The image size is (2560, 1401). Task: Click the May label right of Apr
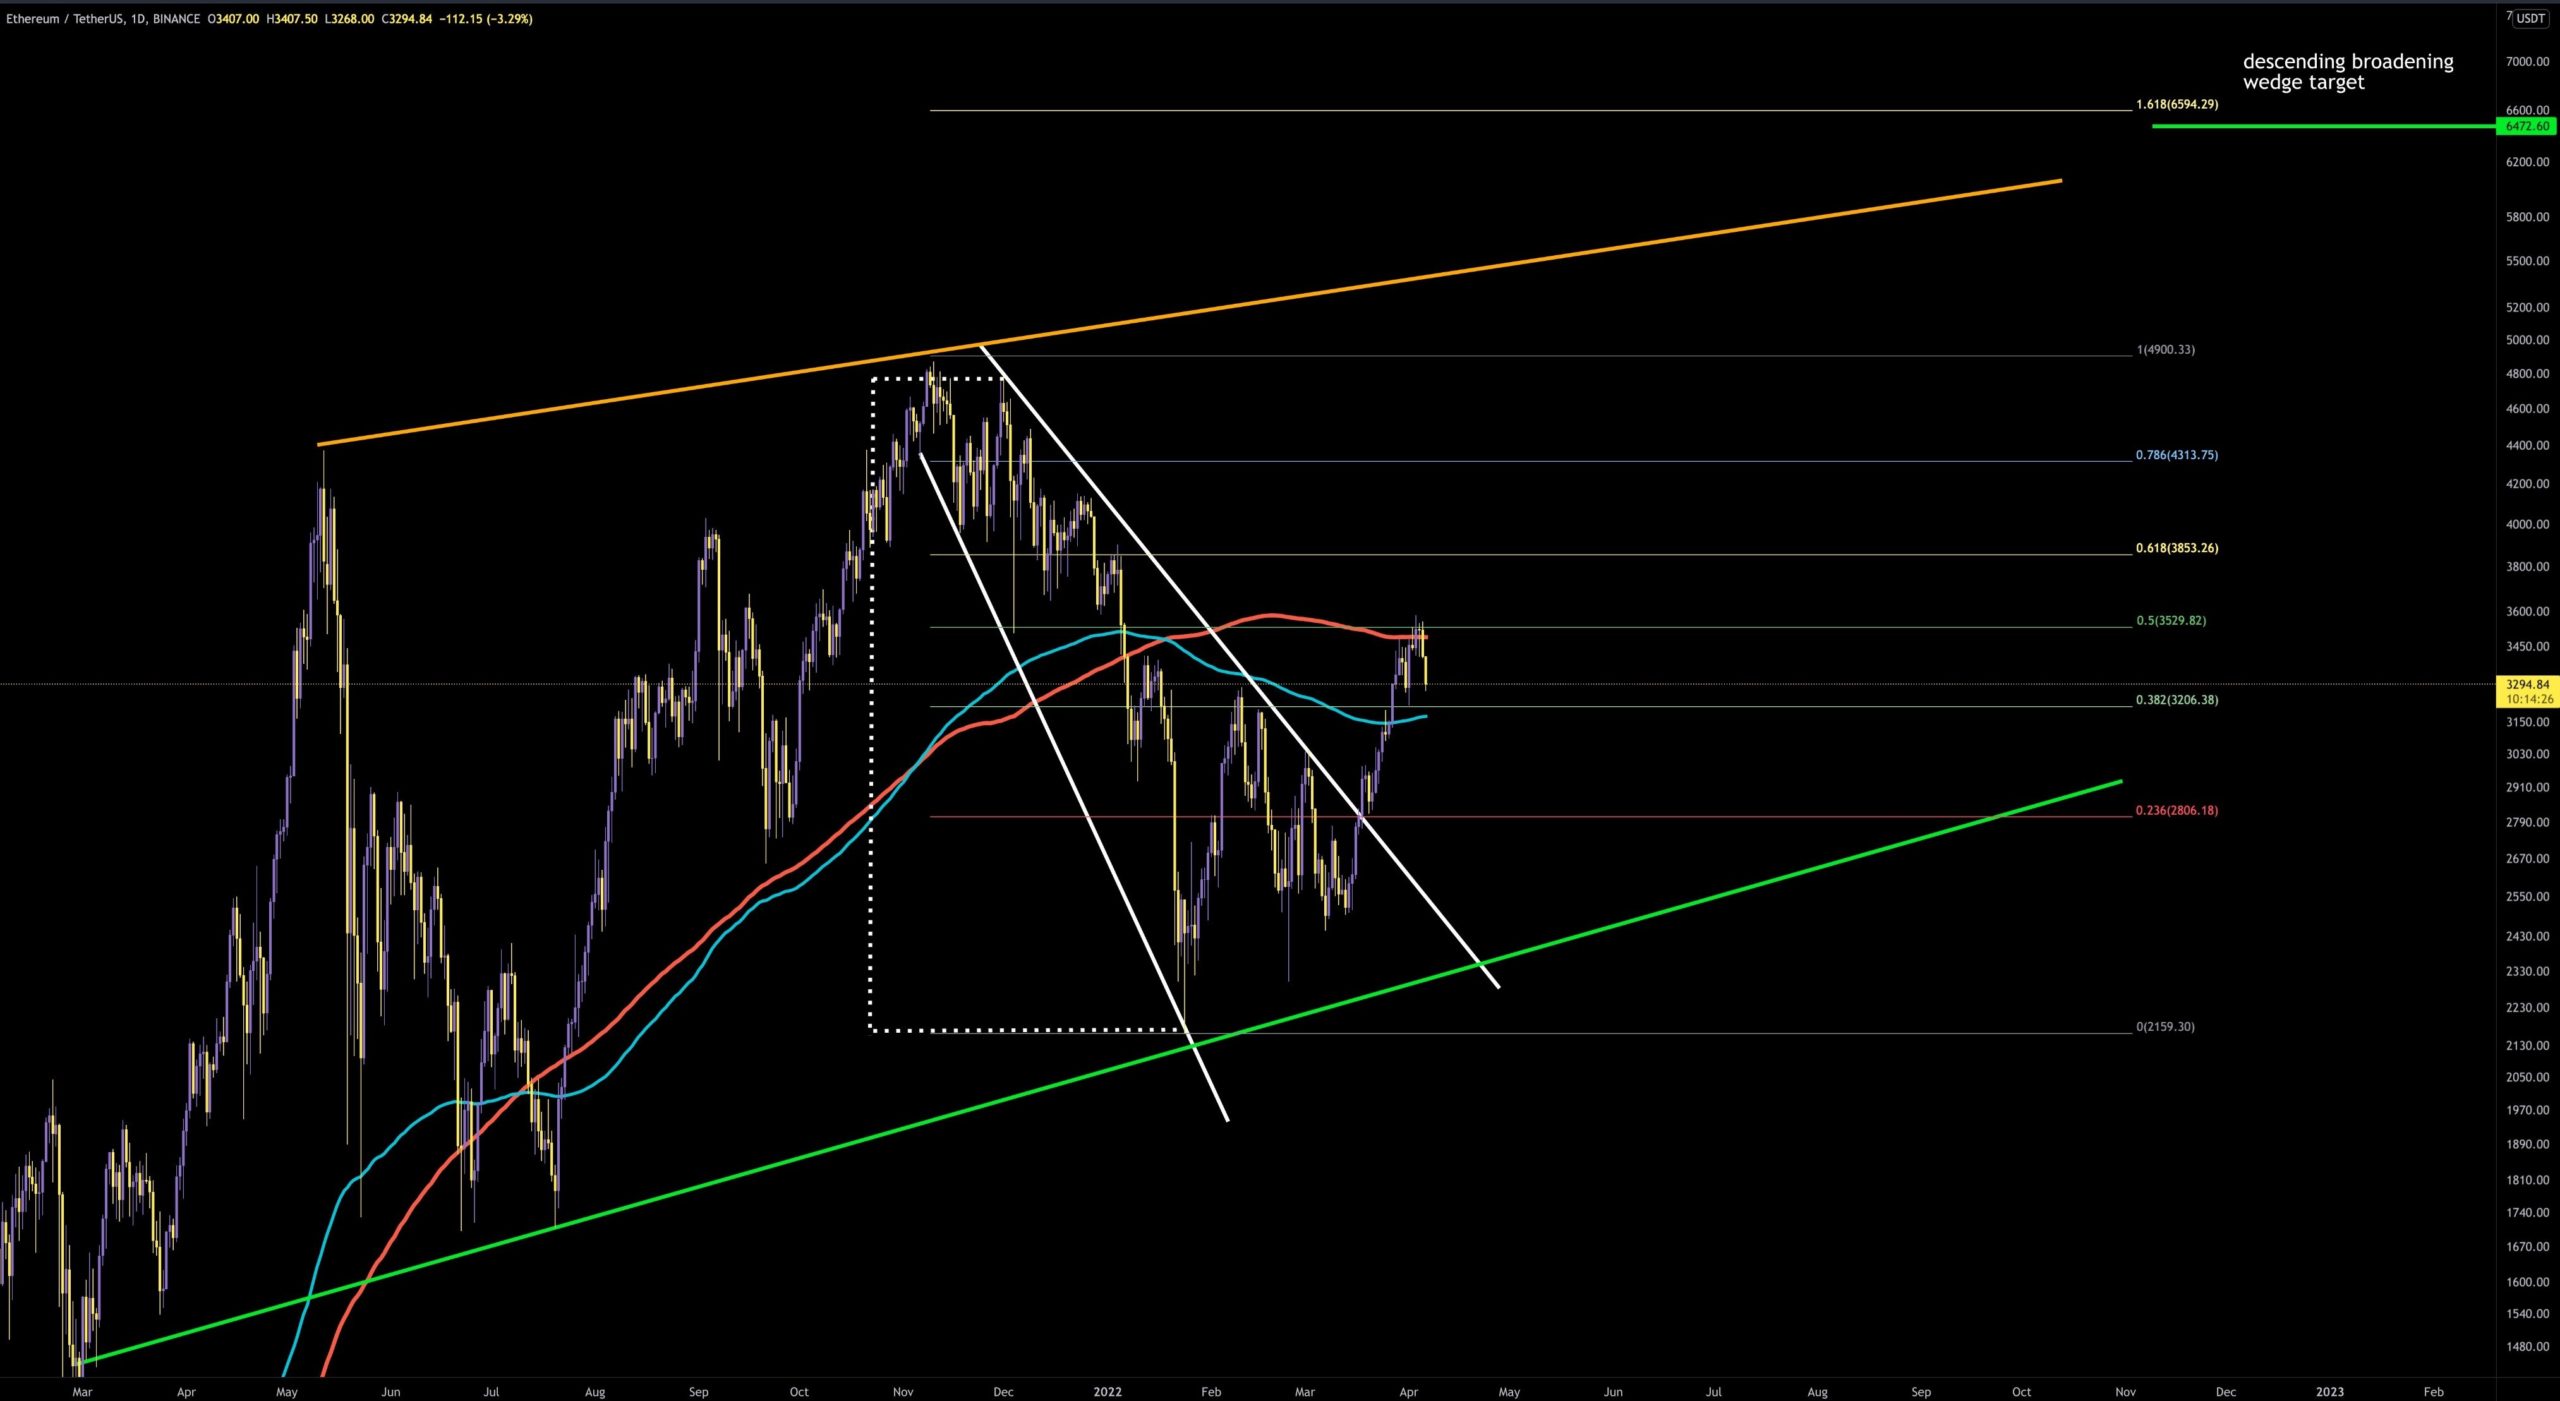coord(1509,1391)
